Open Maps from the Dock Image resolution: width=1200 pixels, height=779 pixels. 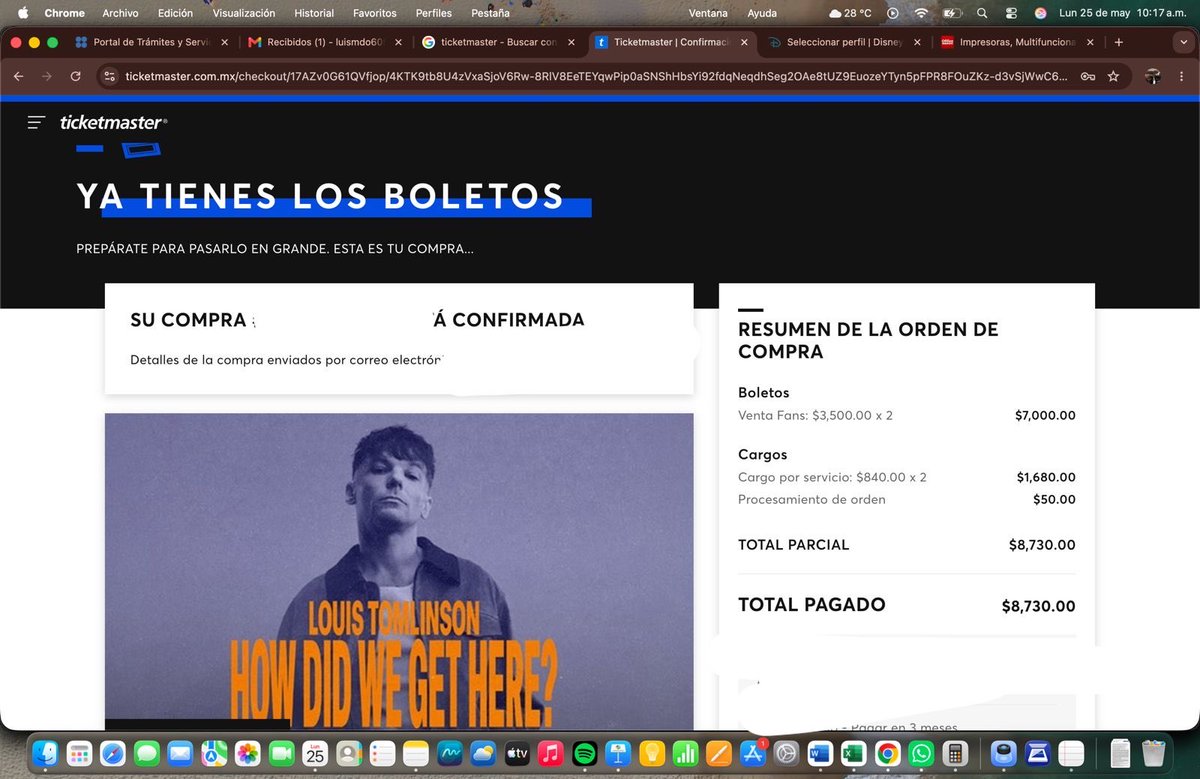point(214,752)
